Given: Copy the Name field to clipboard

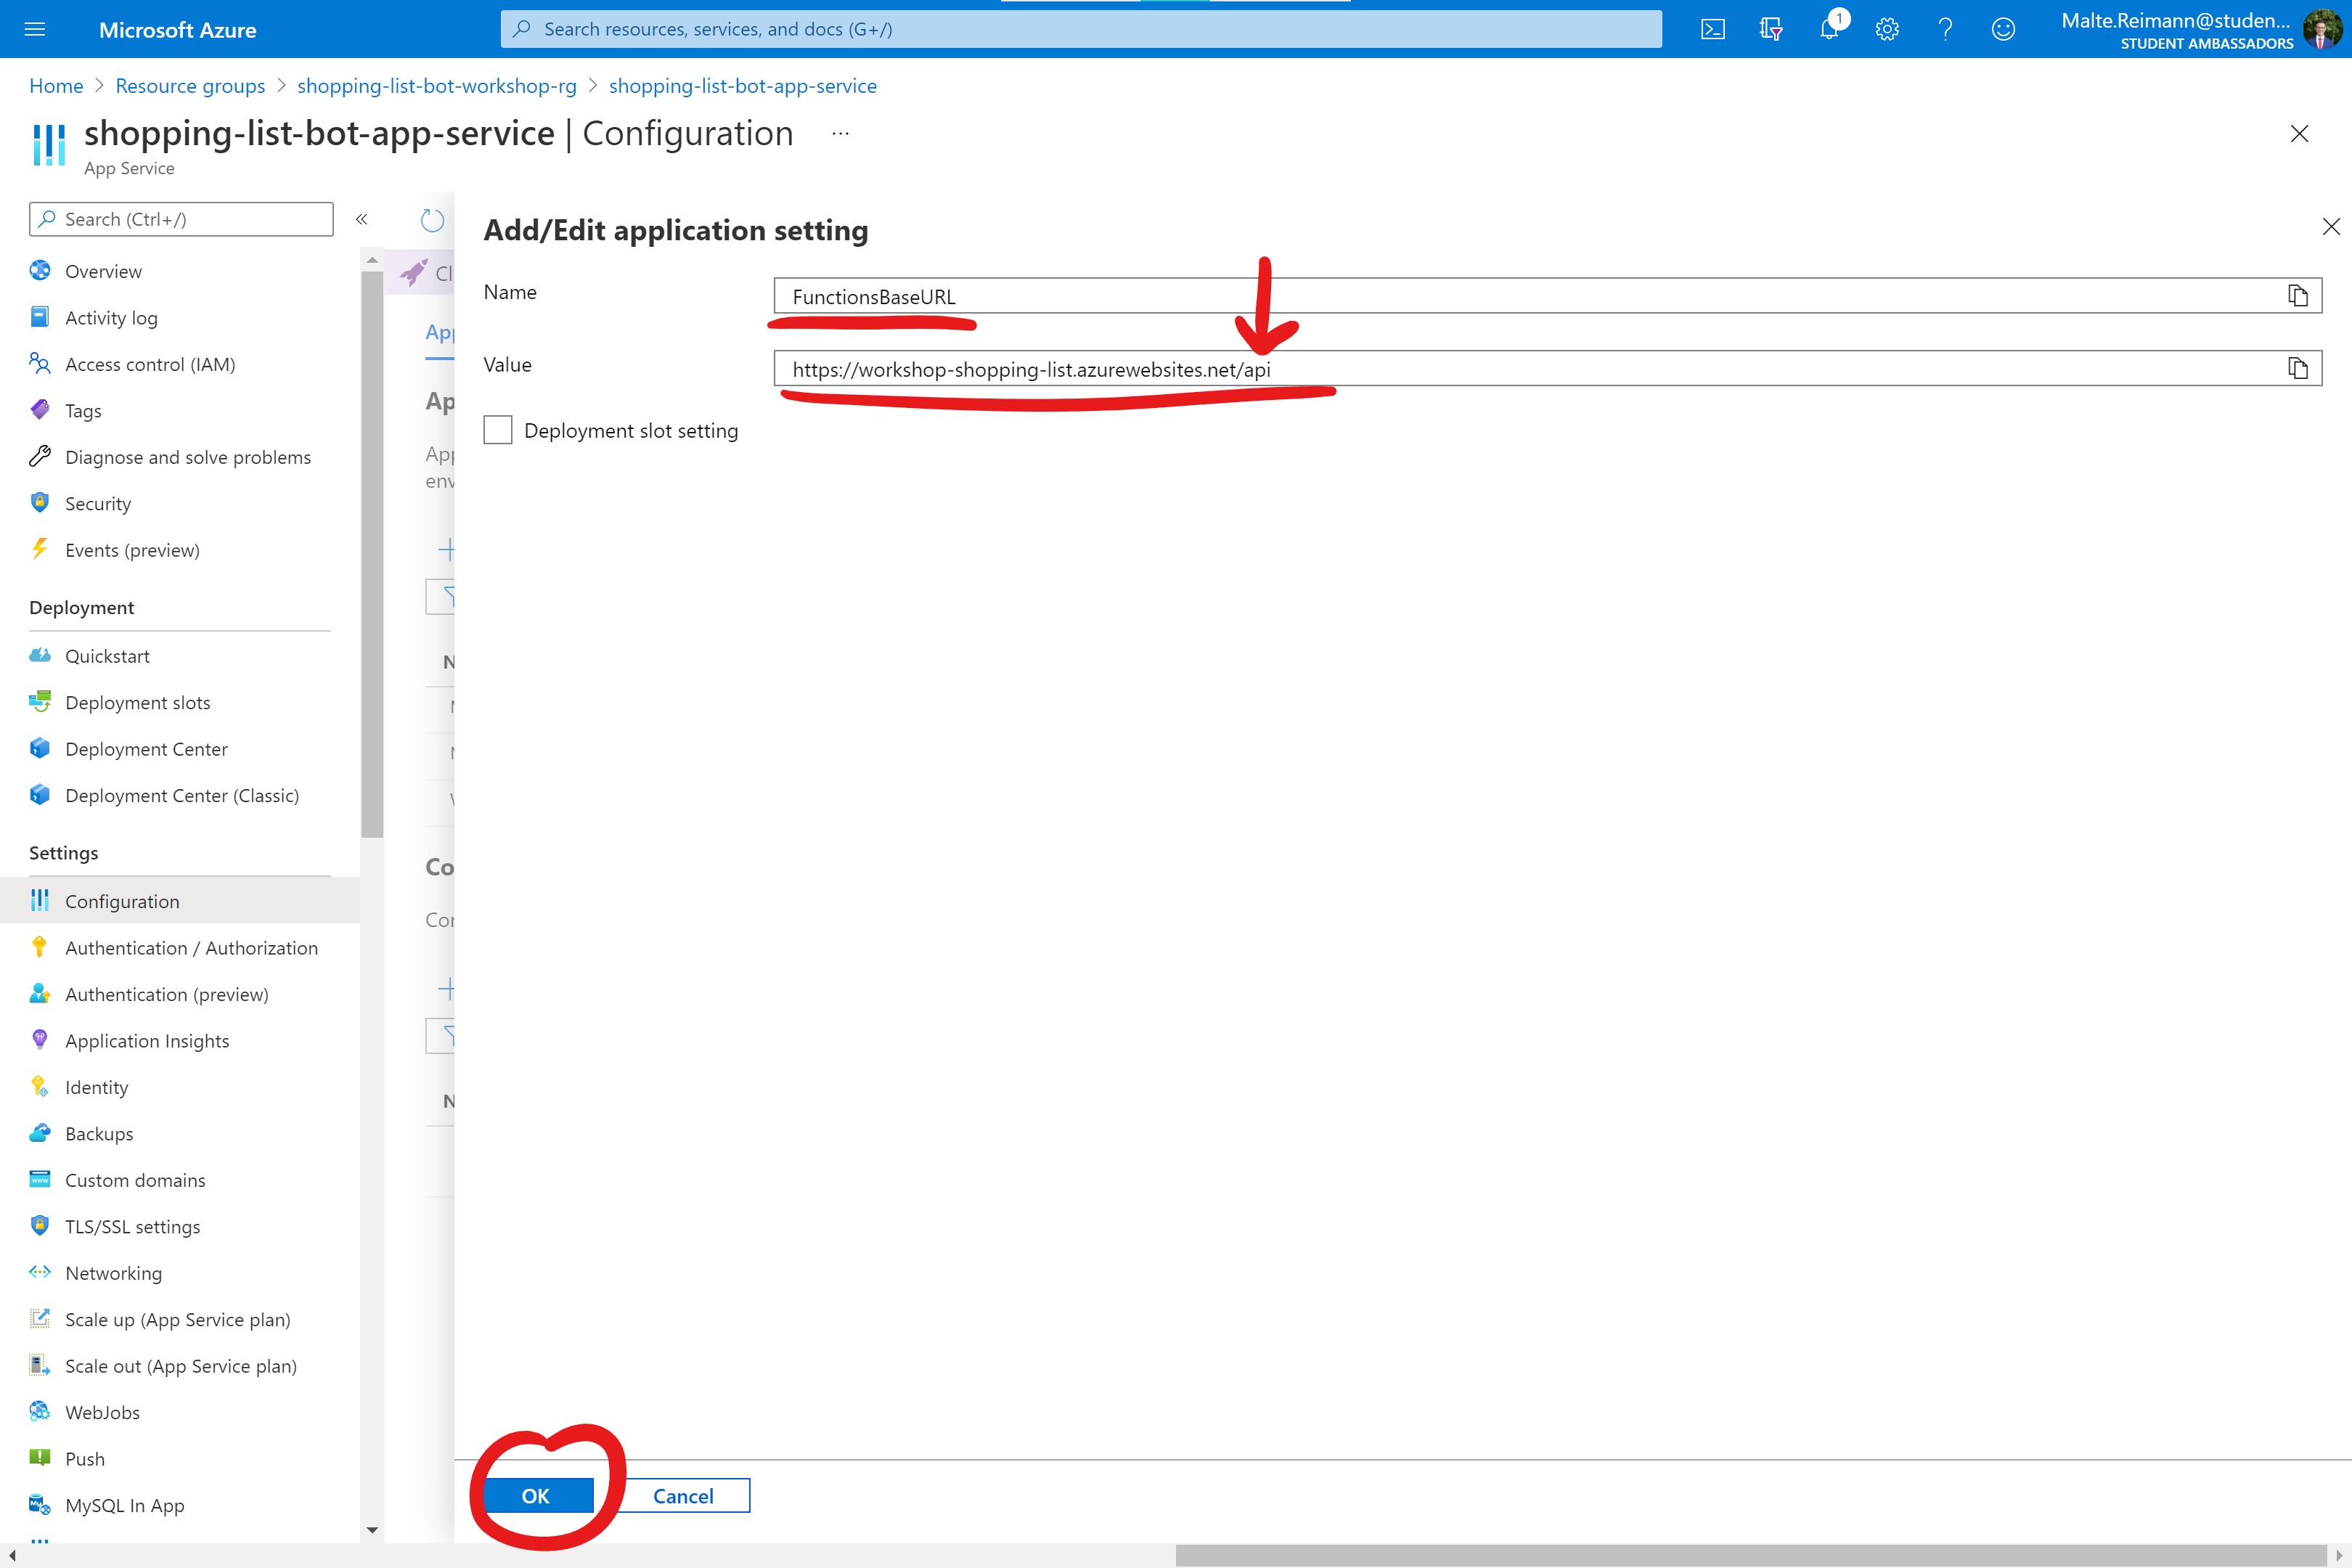Looking at the screenshot, I should pos(2298,296).
